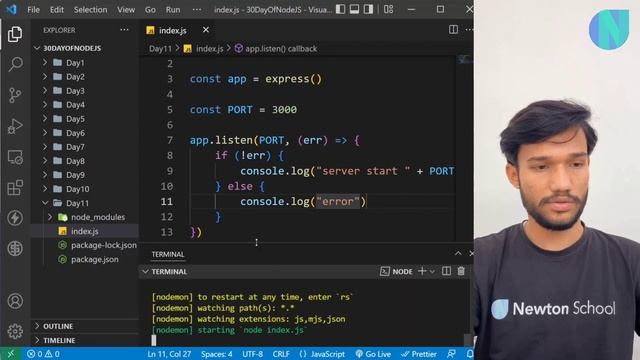Change indentation via Spaces: 4

(x=217, y=354)
